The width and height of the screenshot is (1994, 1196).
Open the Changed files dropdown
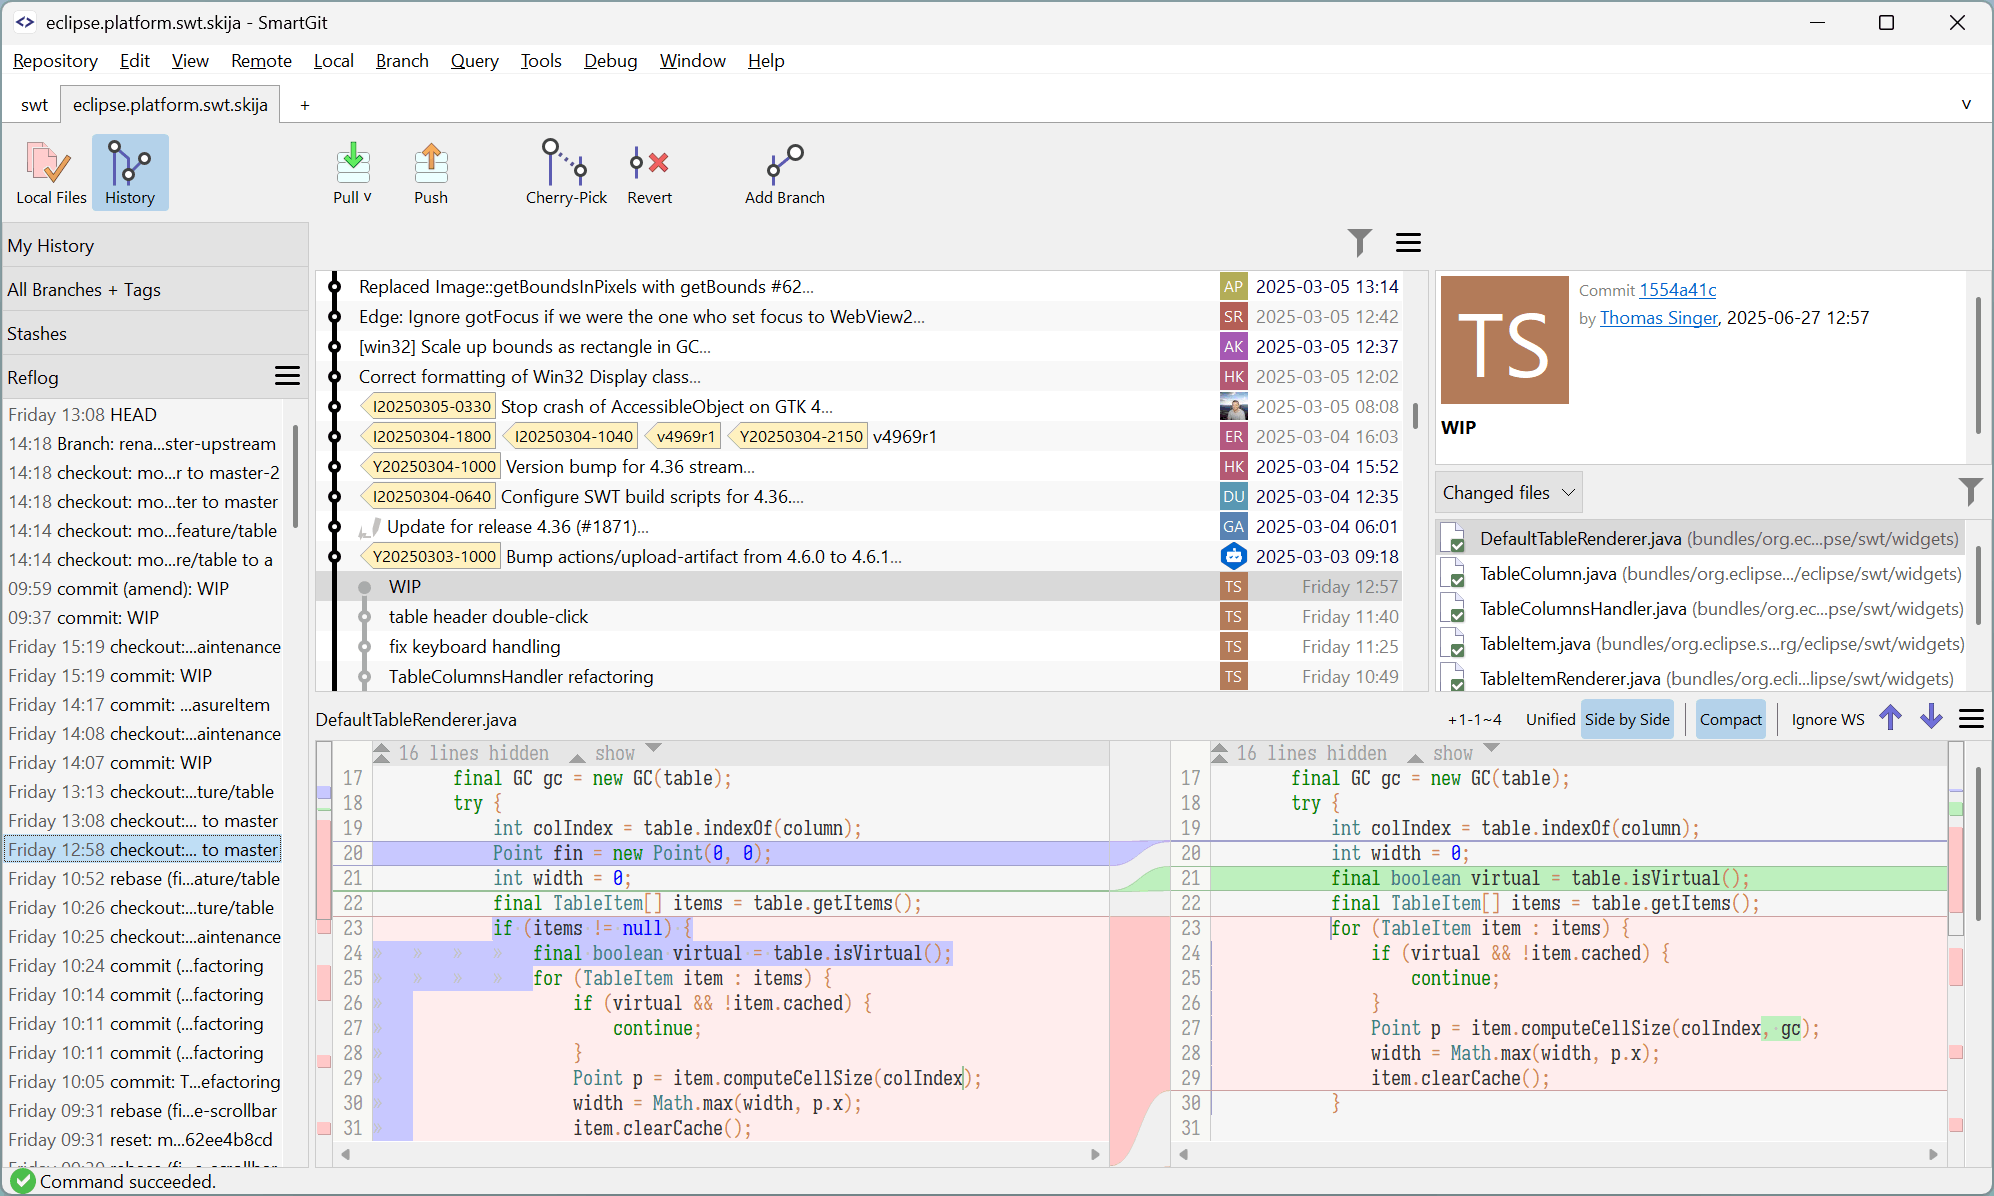pos(1508,492)
